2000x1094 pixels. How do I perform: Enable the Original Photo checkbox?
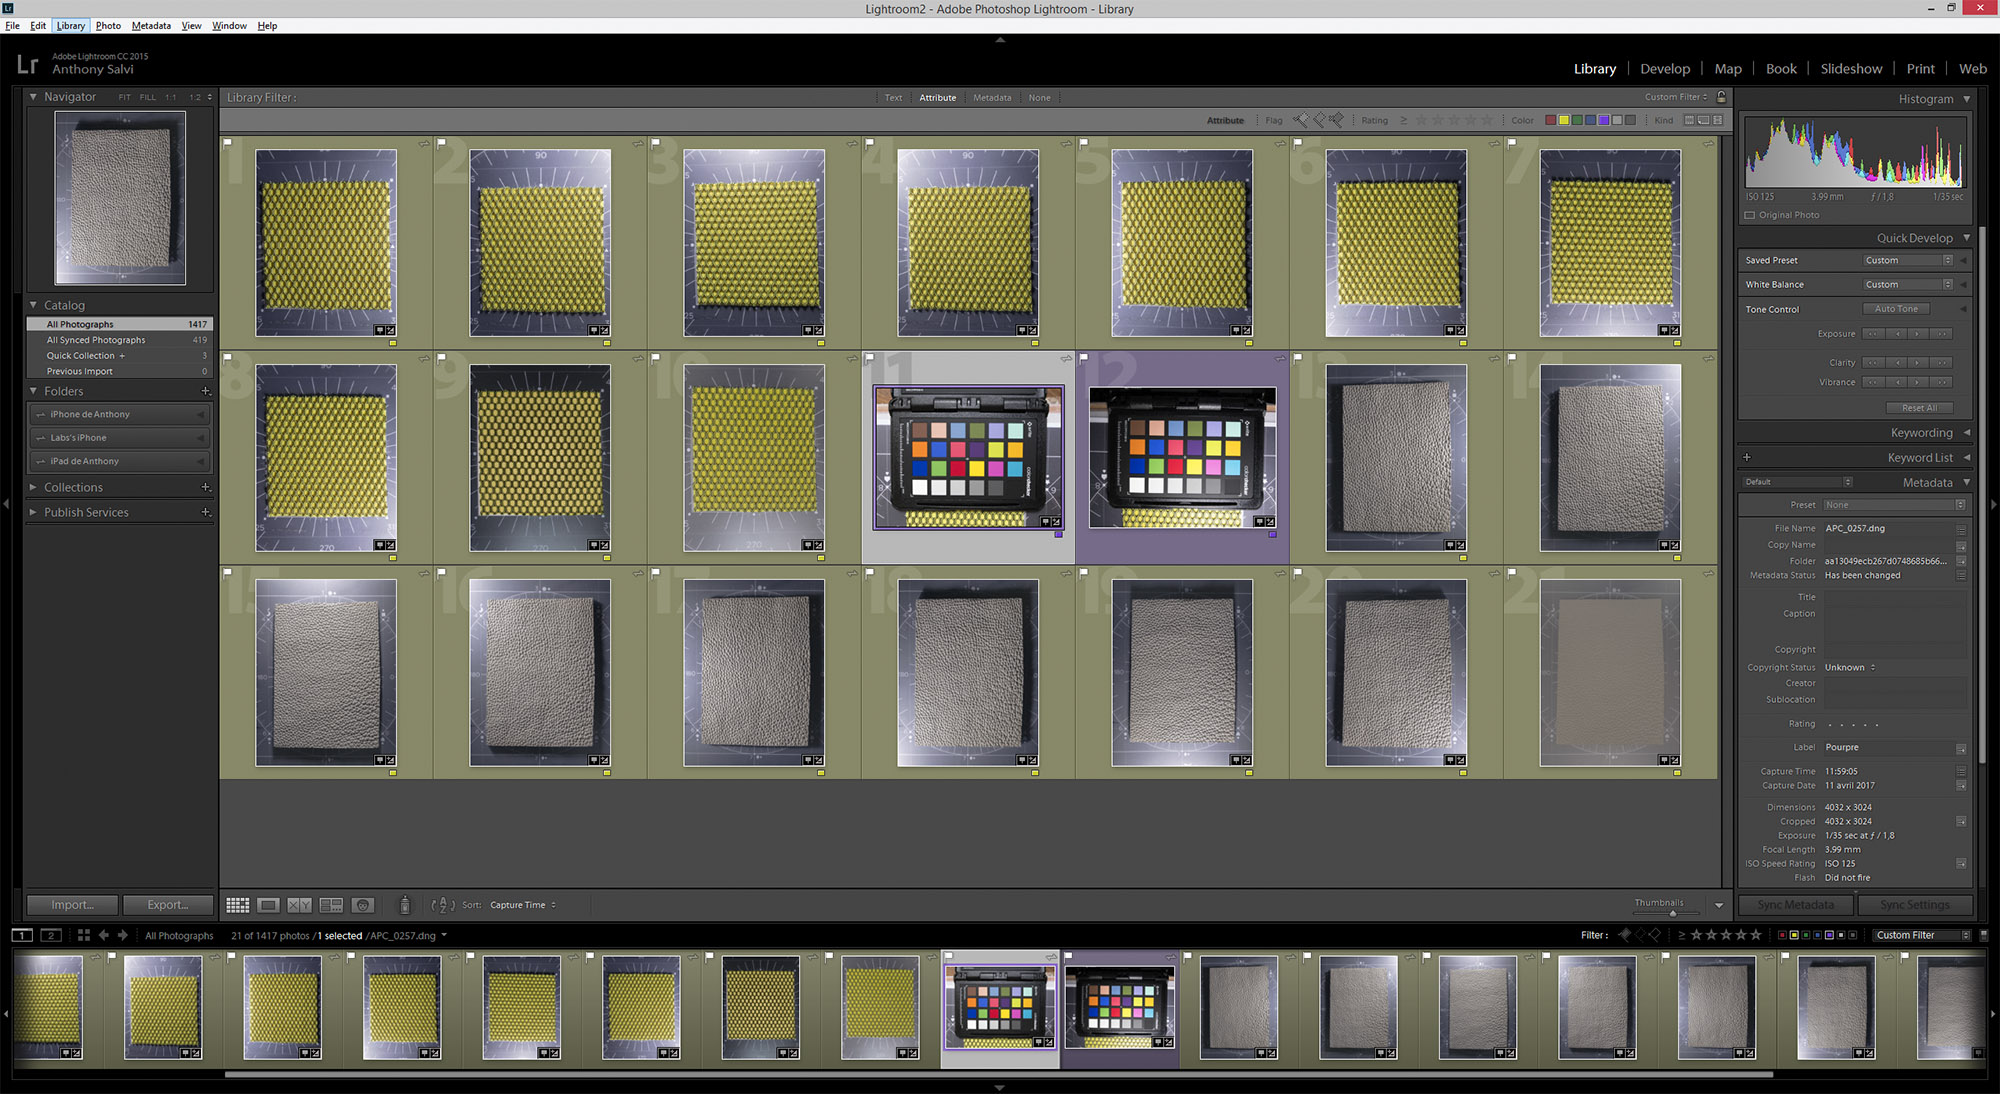[1750, 215]
